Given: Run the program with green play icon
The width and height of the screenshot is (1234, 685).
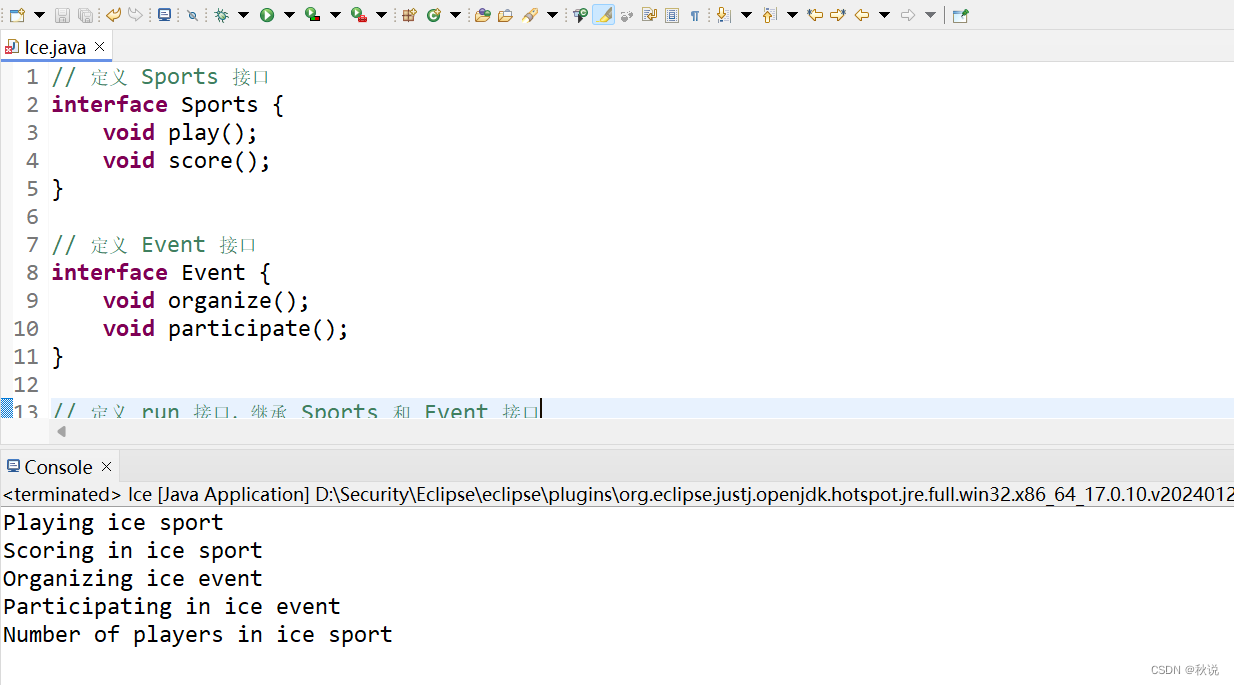Looking at the screenshot, I should pos(267,15).
